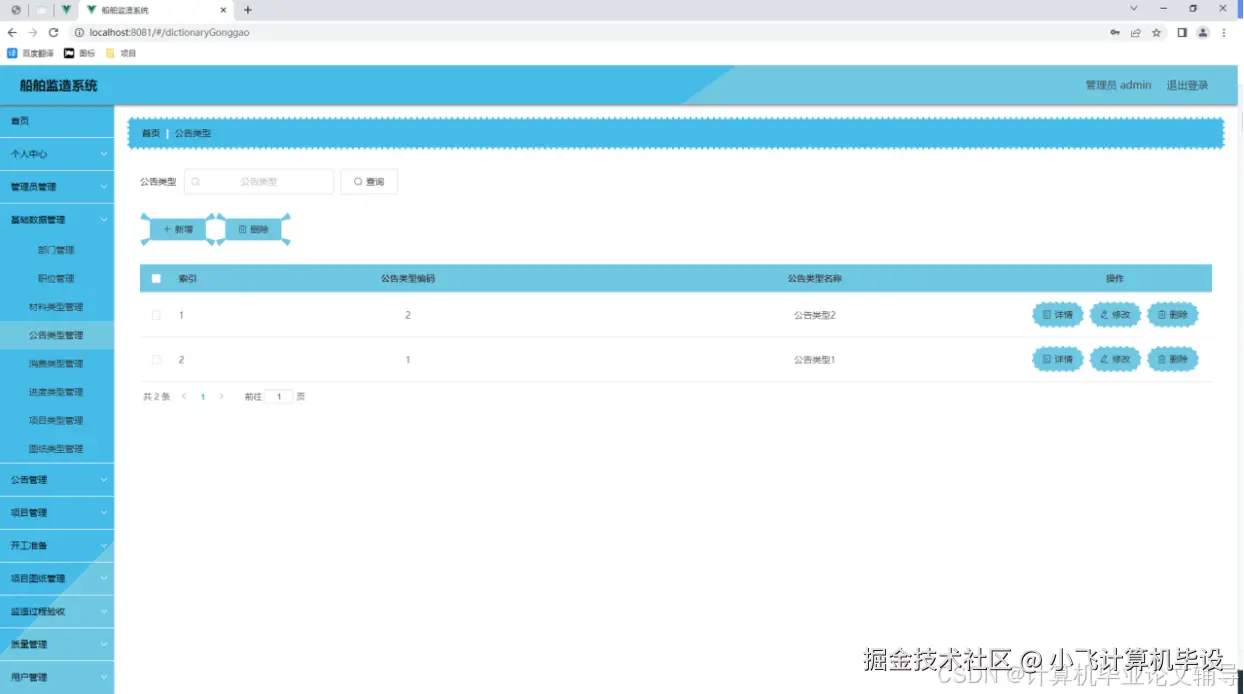This screenshot has width=1244, height=694.
Task: Close the 船舶监造系统 browser tab
Action: click(x=223, y=10)
